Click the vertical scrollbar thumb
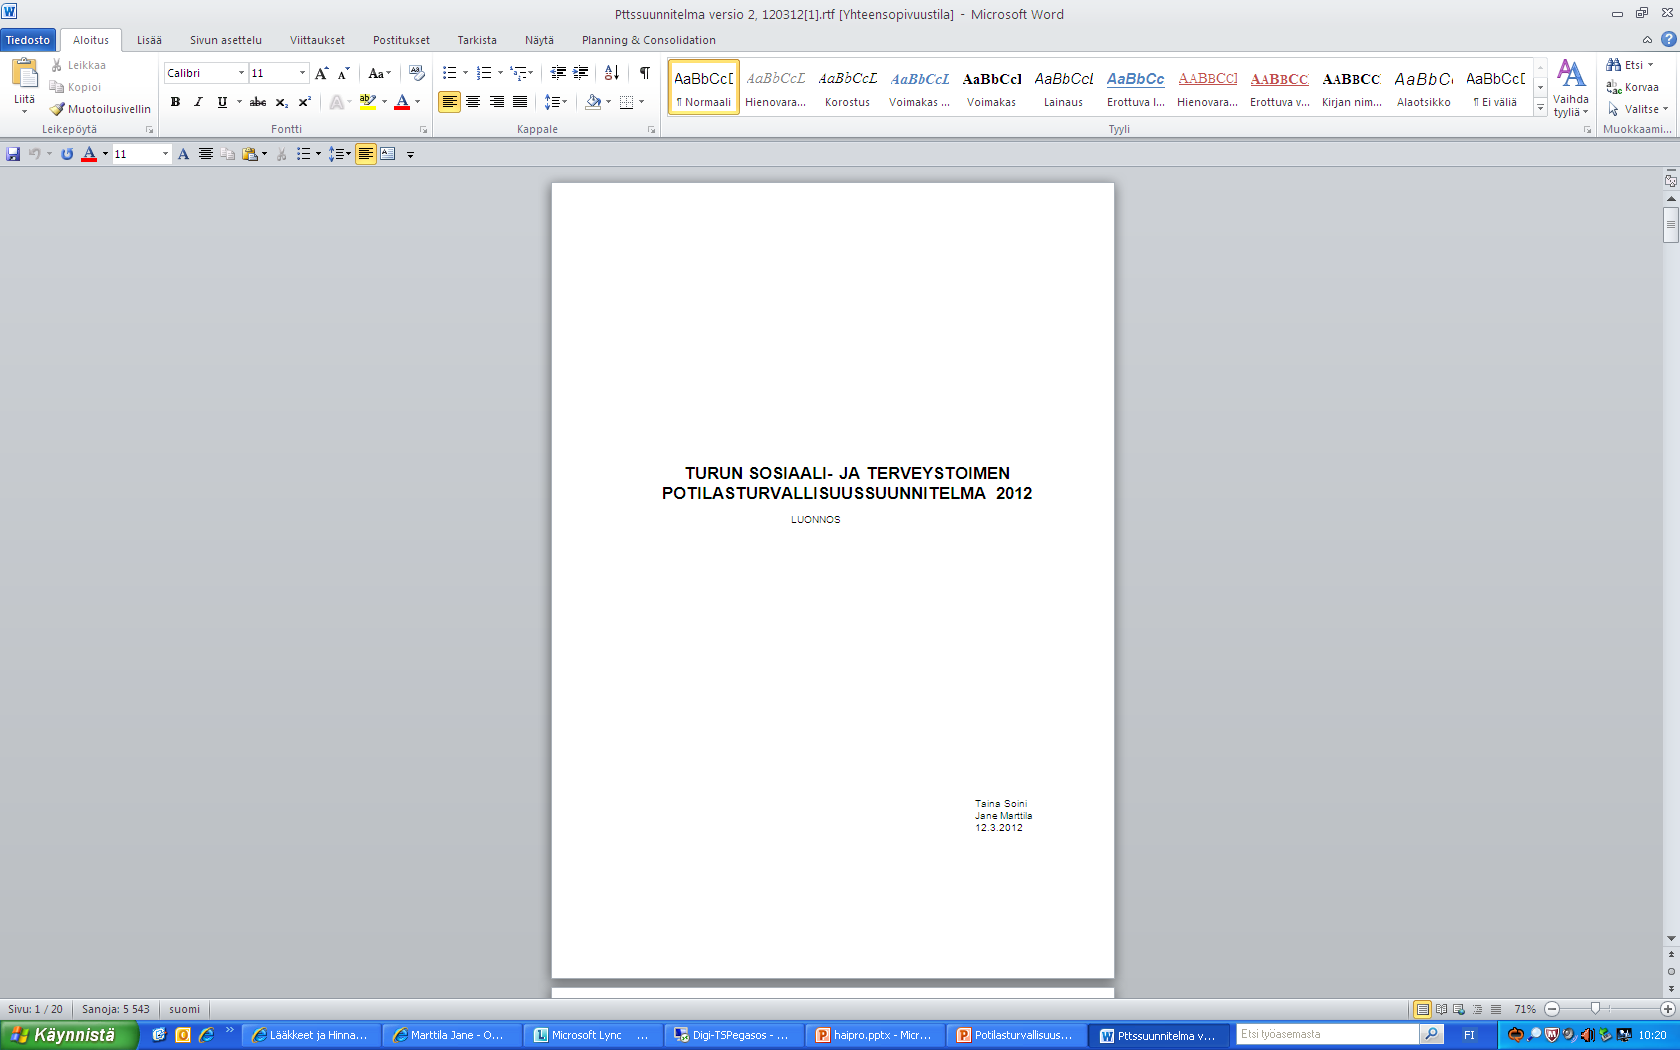The height and width of the screenshot is (1050, 1680). coord(1671,225)
